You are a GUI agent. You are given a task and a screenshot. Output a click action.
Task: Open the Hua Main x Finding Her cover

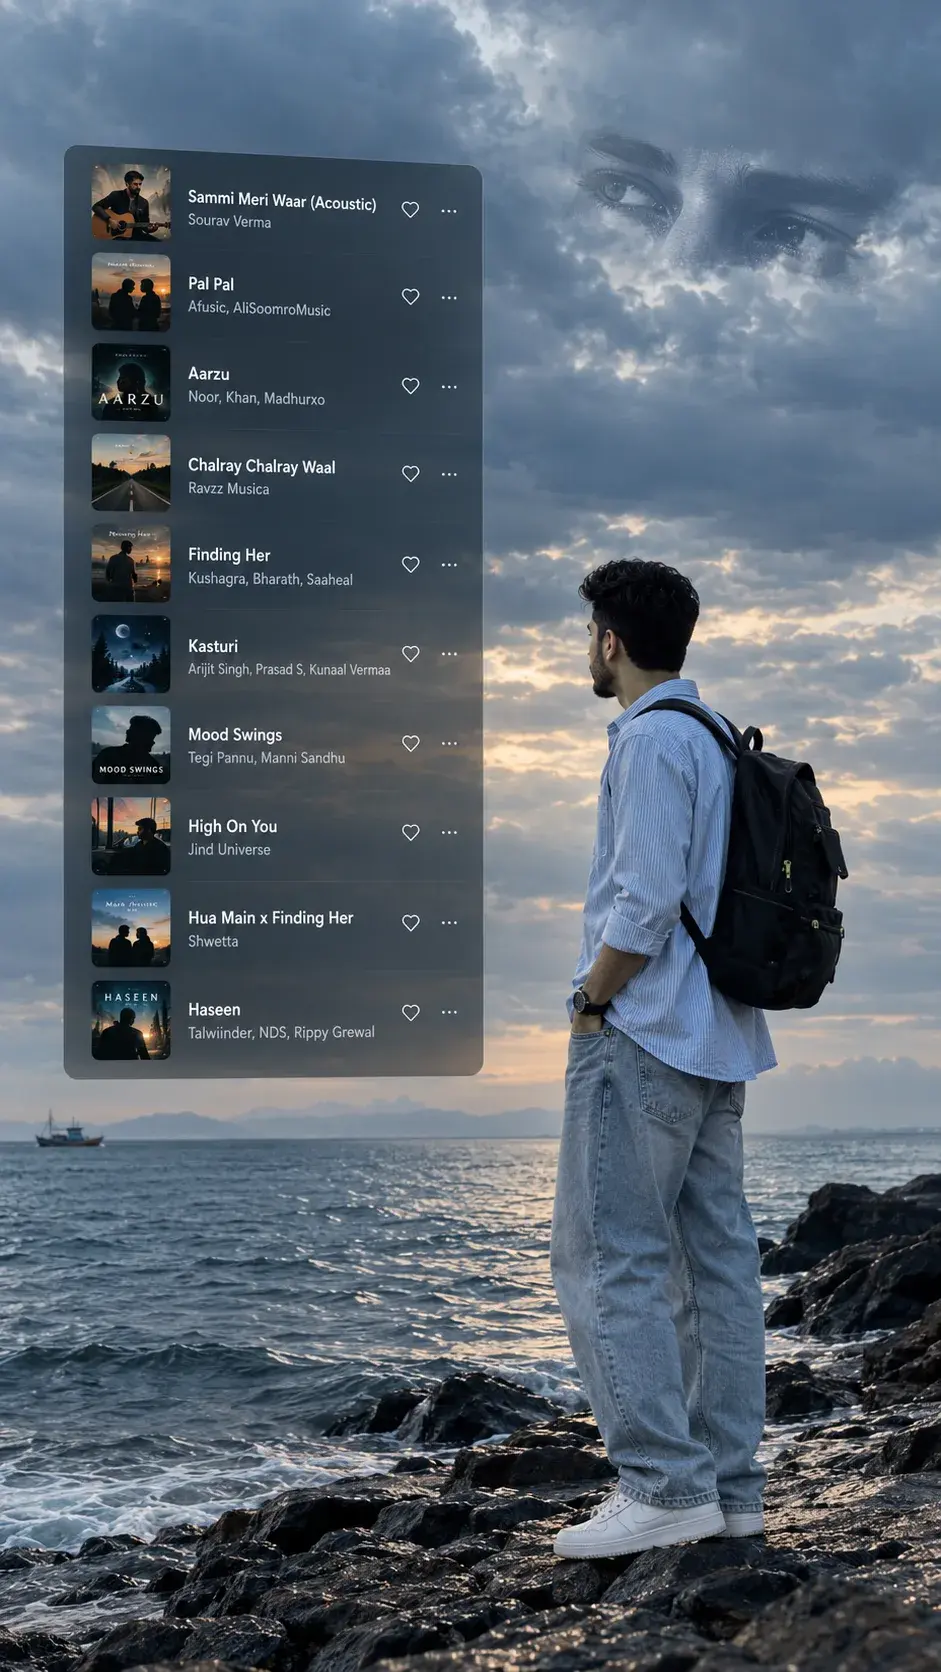pyautogui.click(x=131, y=928)
